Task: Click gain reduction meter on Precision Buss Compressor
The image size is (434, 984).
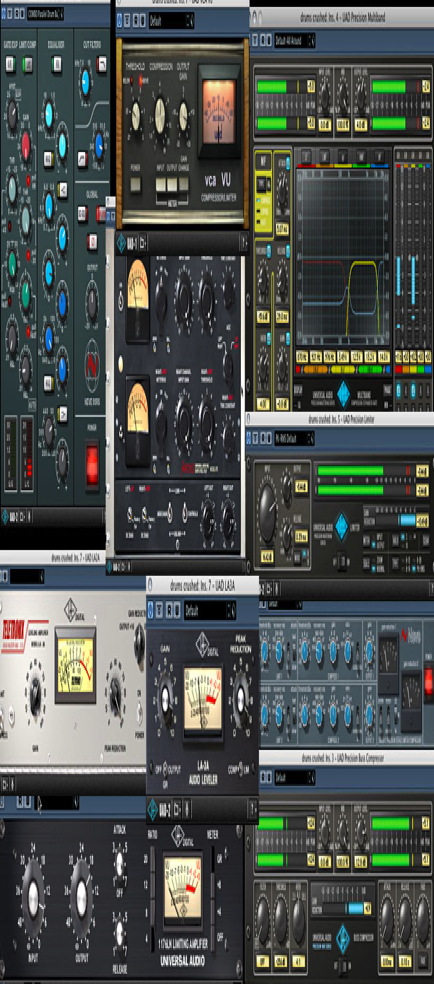Action: pos(341,908)
